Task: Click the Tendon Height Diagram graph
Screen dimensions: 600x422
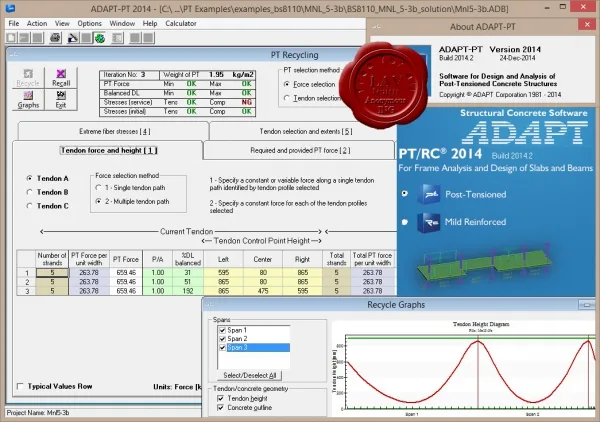Action: coord(464,368)
